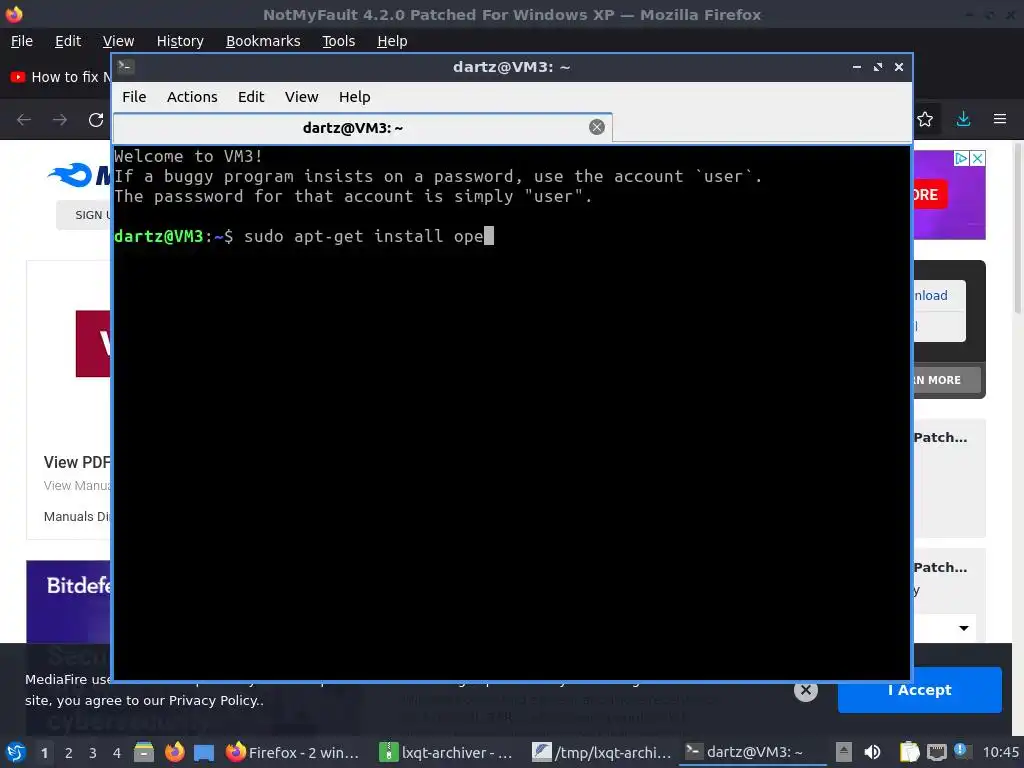The height and width of the screenshot is (768, 1024).
Task: Open the clipboard manager tray icon
Action: (x=909, y=752)
